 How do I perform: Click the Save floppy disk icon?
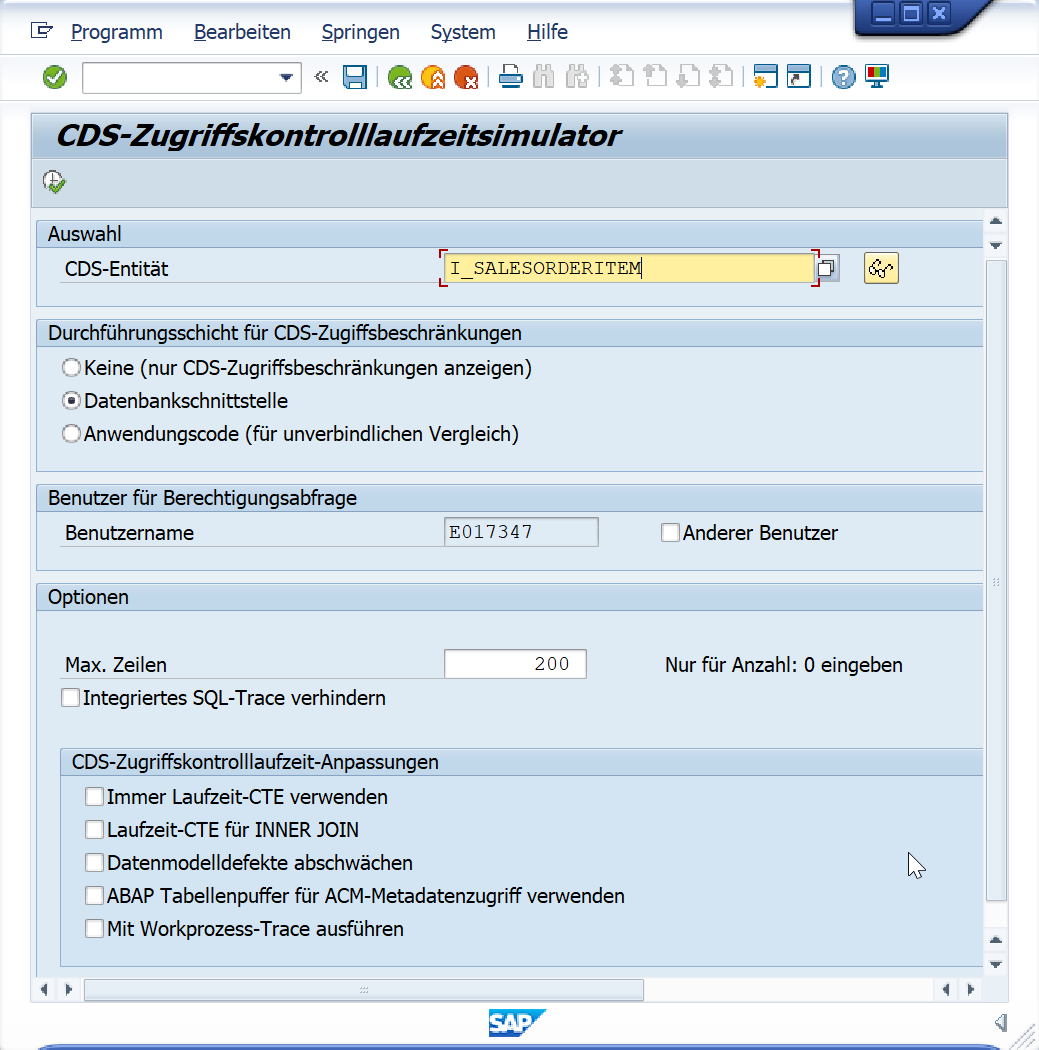(354, 77)
